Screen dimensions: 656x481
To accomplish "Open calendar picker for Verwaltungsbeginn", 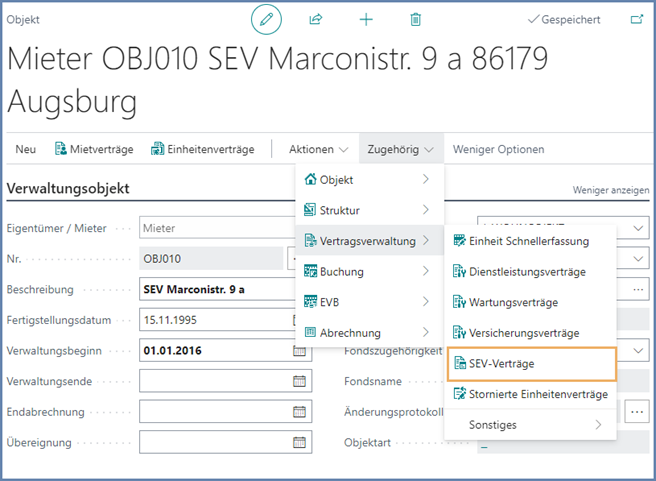I will (299, 351).
